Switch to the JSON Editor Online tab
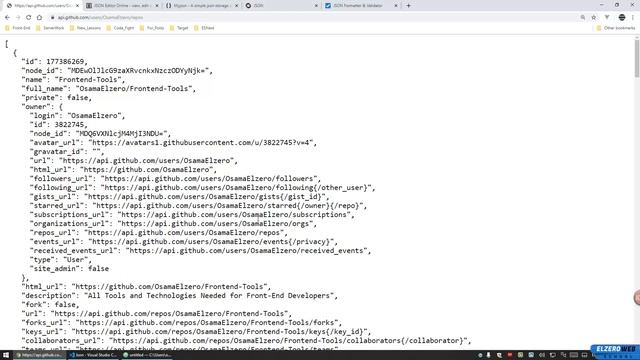This screenshot has height=360, width=640. point(121,6)
